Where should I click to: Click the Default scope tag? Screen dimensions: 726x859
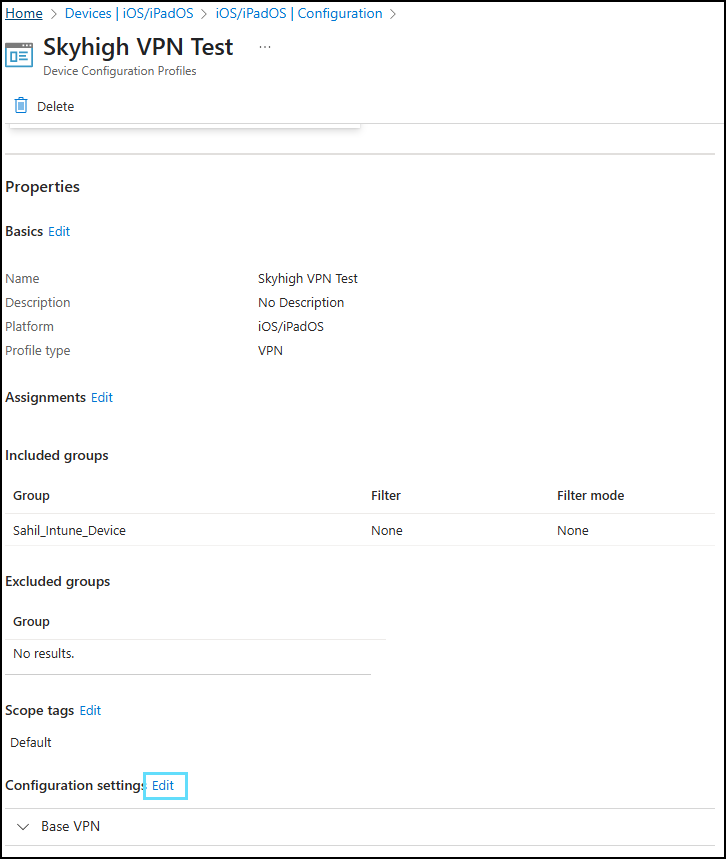click(31, 742)
